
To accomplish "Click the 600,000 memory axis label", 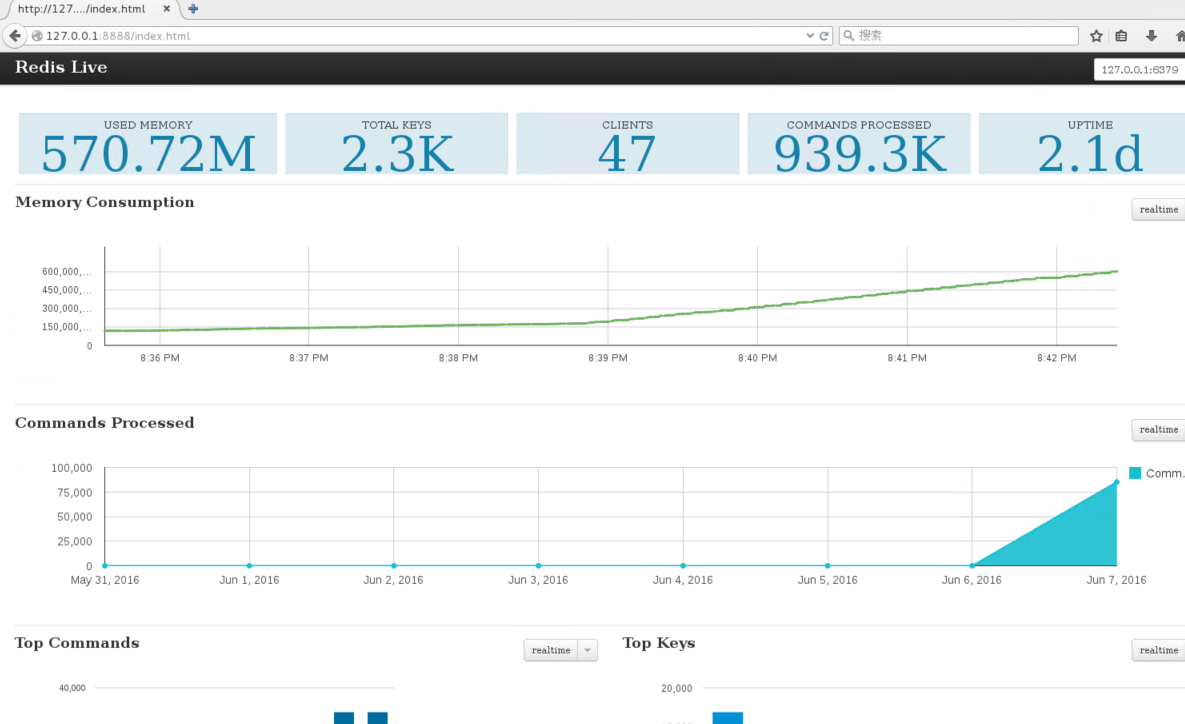I will pos(67,271).
